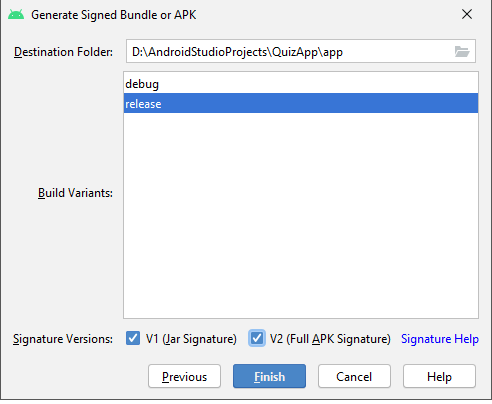This screenshot has width=492, height=404.
Task: Click the V2 (Full APK Signature) label text
Action: click(x=330, y=339)
